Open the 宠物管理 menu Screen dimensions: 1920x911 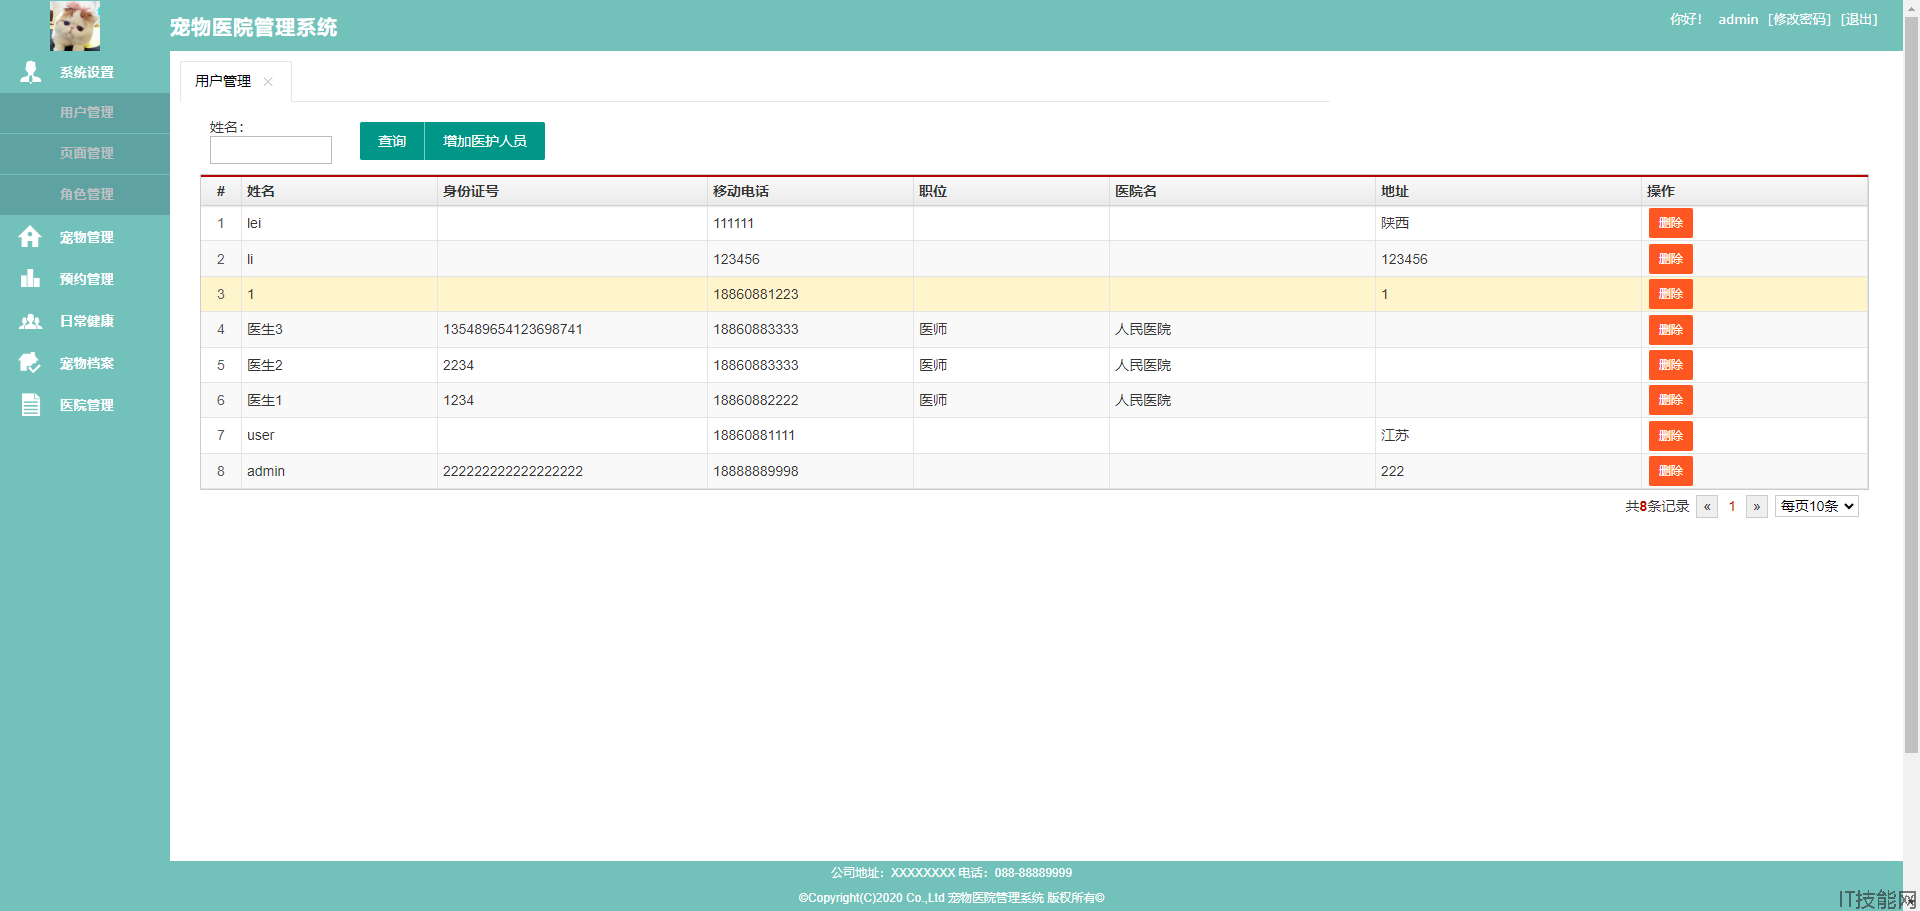coord(85,237)
